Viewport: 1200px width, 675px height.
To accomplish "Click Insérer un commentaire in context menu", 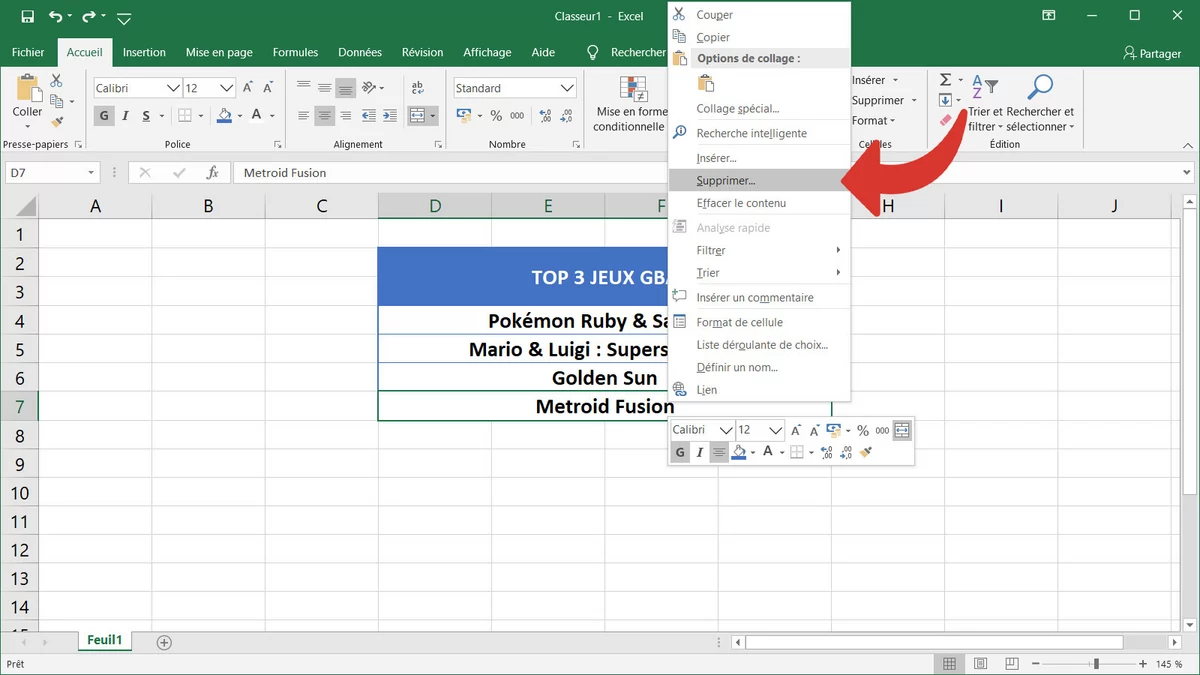I will pos(758,297).
